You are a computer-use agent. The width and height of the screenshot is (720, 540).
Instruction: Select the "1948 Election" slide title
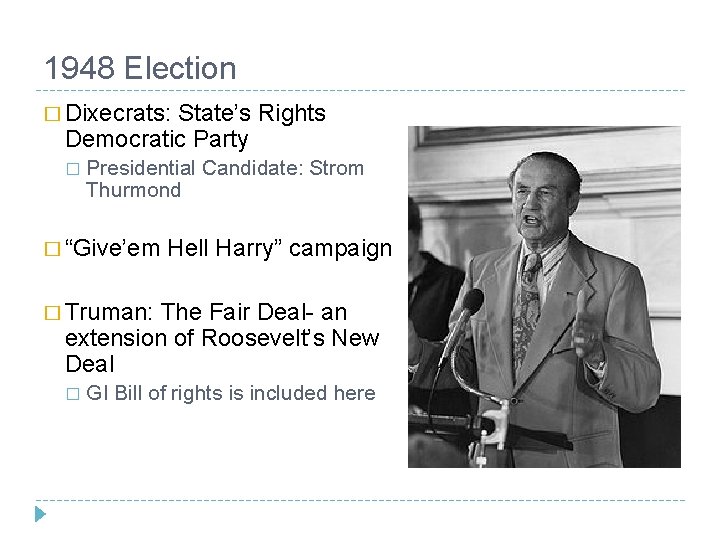(140, 69)
